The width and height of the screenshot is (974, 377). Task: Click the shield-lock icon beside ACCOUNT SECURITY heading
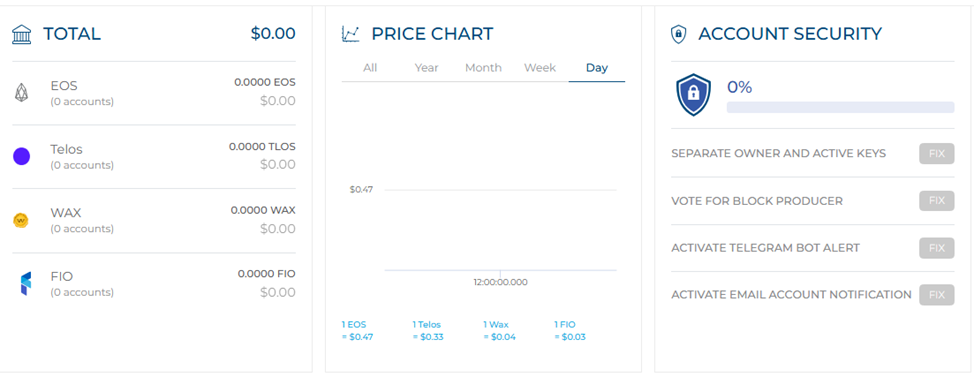pyautogui.click(x=679, y=34)
